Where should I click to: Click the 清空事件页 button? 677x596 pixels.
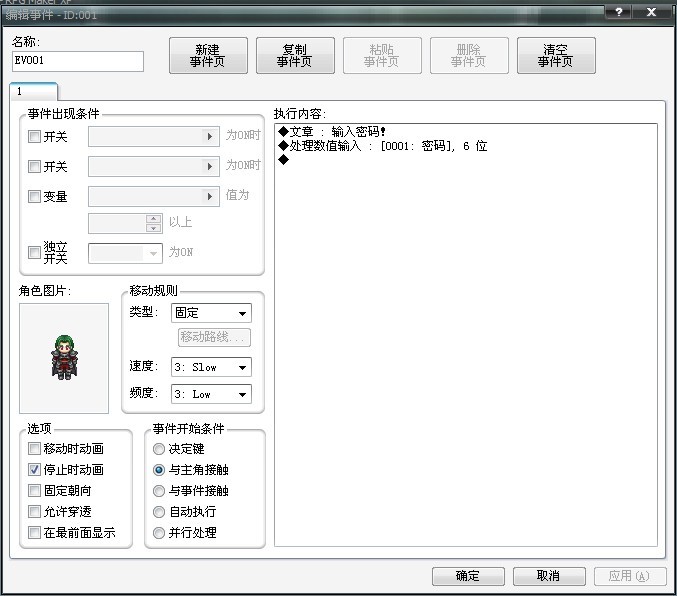pos(556,55)
